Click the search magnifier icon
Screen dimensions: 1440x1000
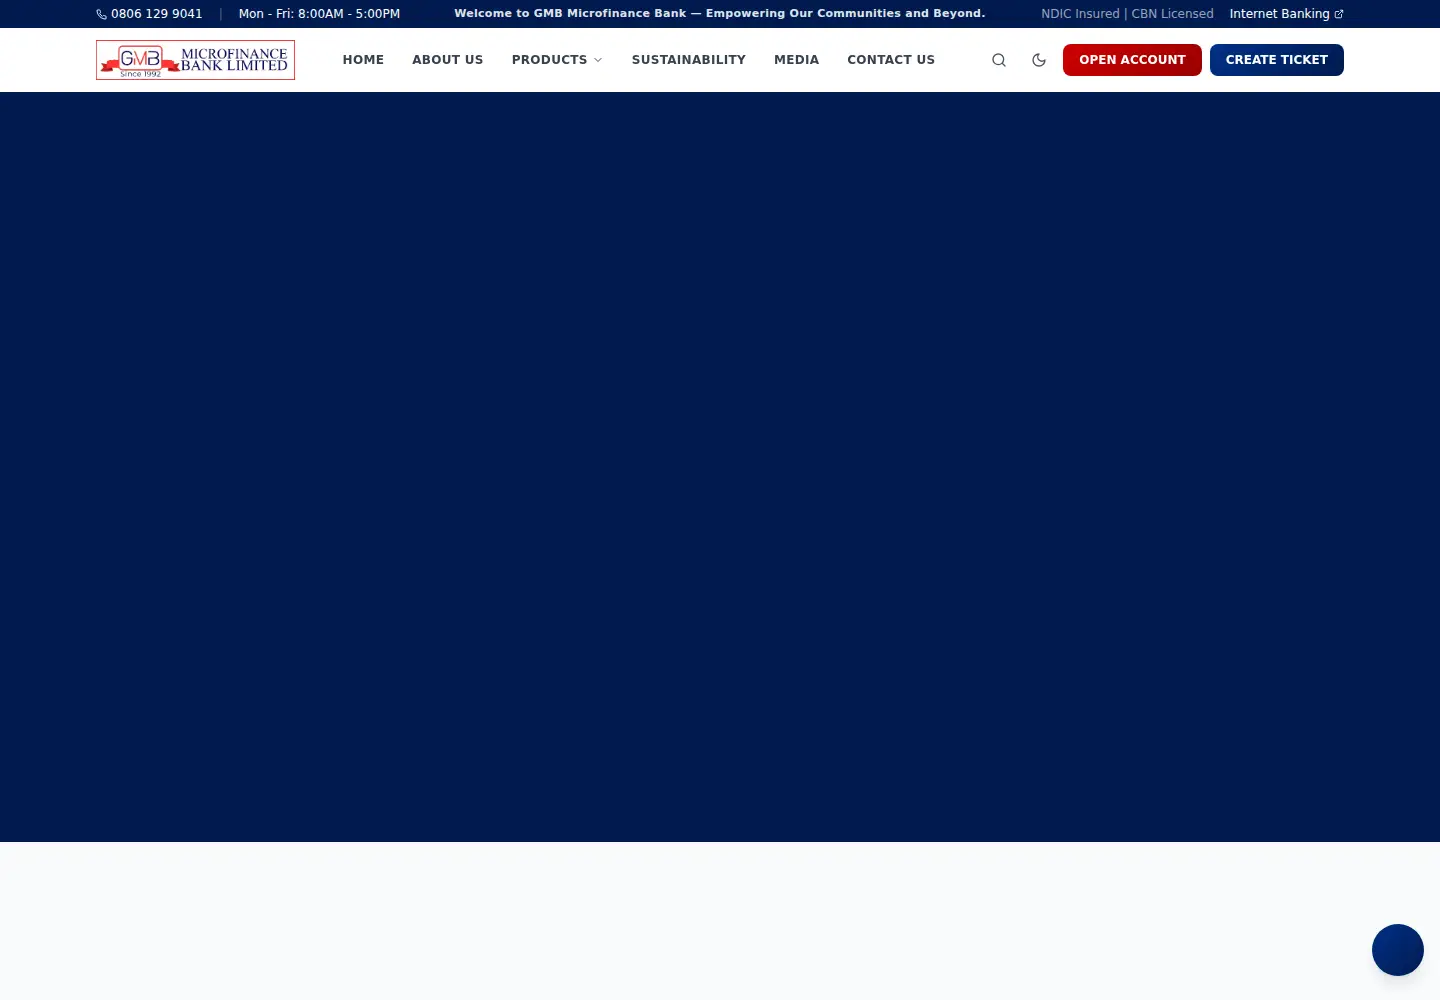point(999,60)
